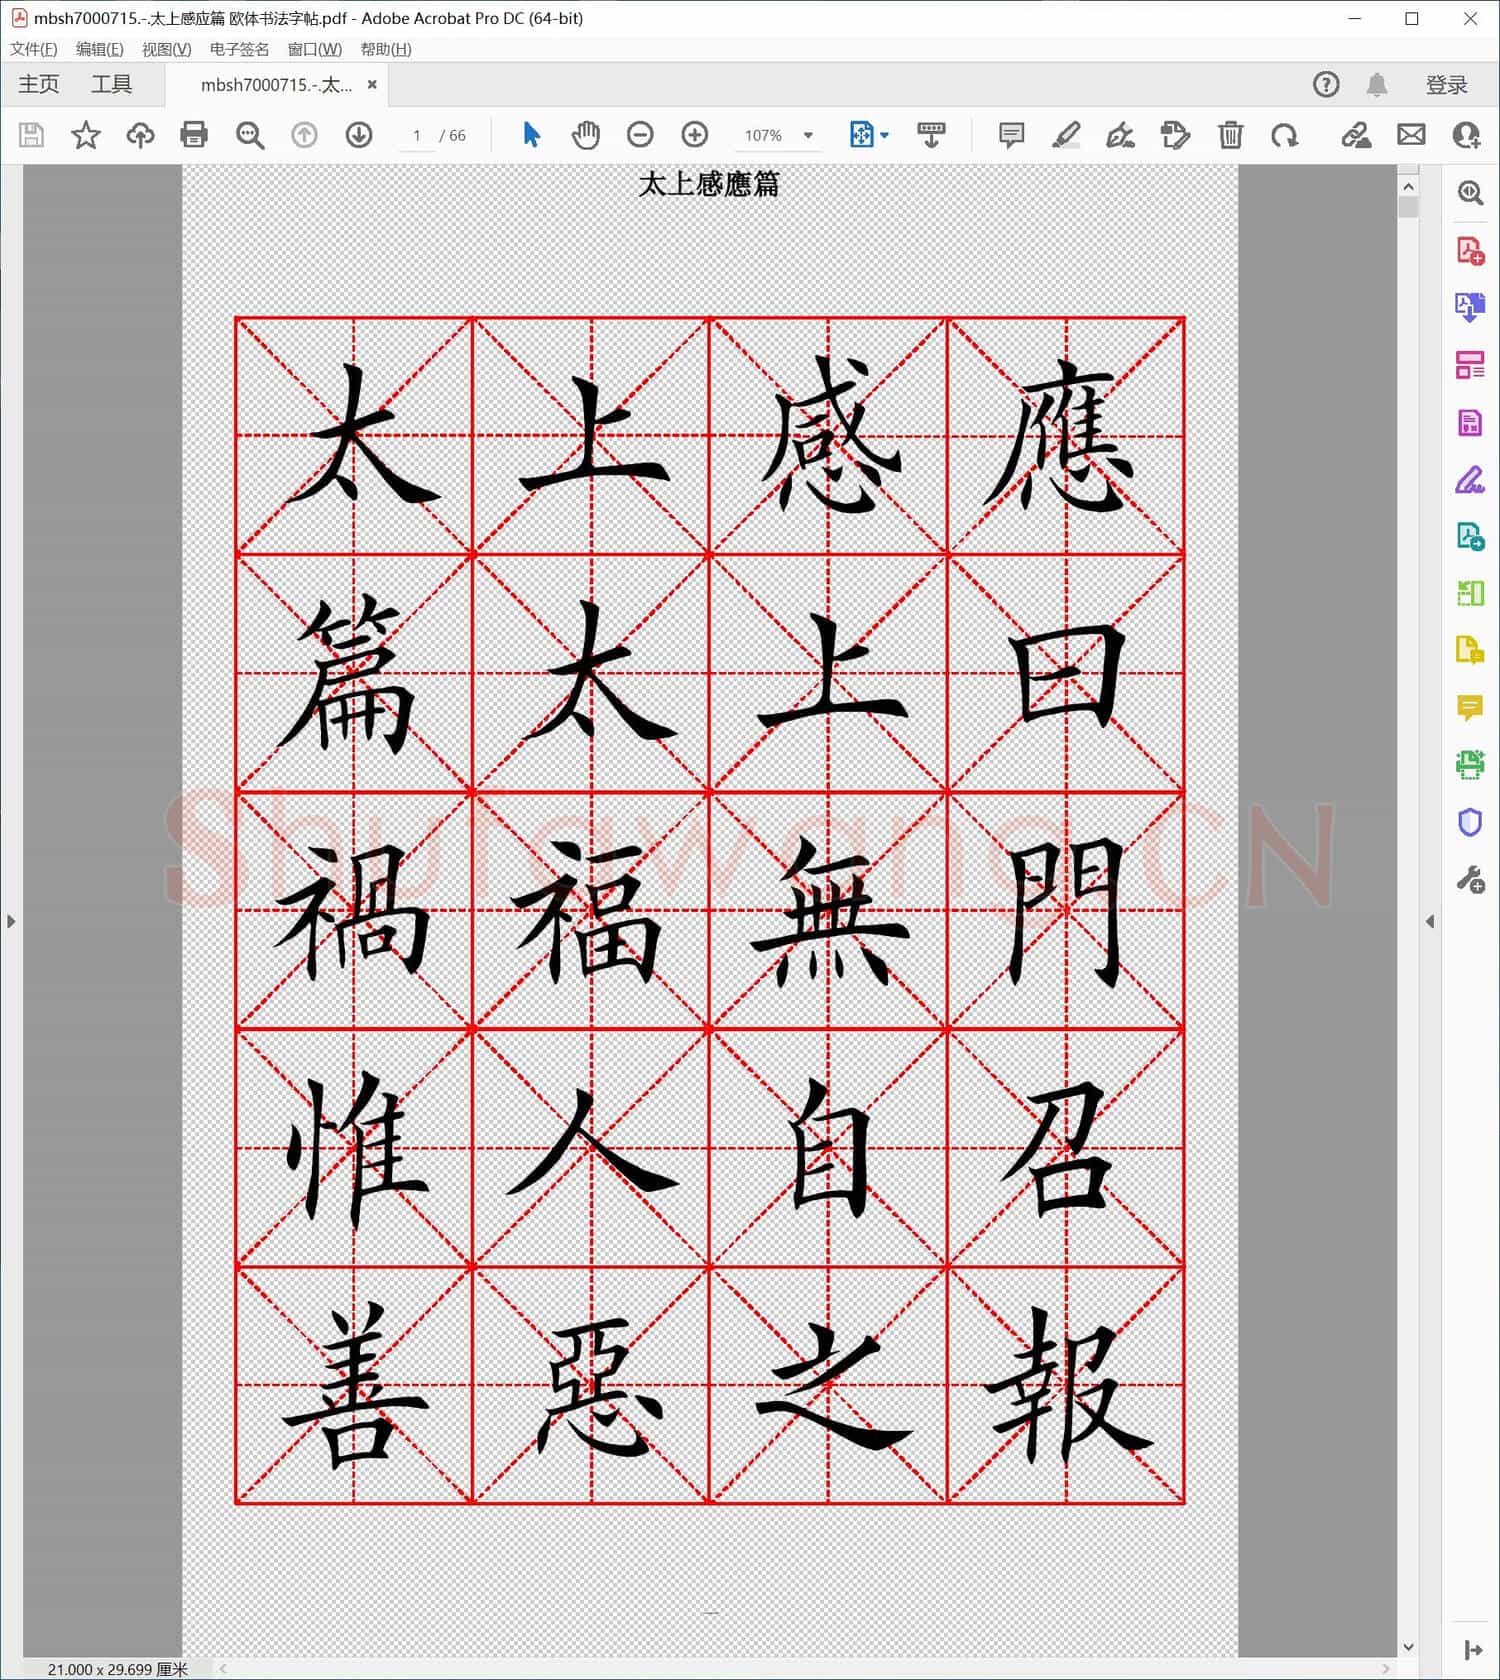Viewport: 1500px width, 1680px height.
Task: Click horizontal scroll right arrow
Action: pos(1385,1669)
